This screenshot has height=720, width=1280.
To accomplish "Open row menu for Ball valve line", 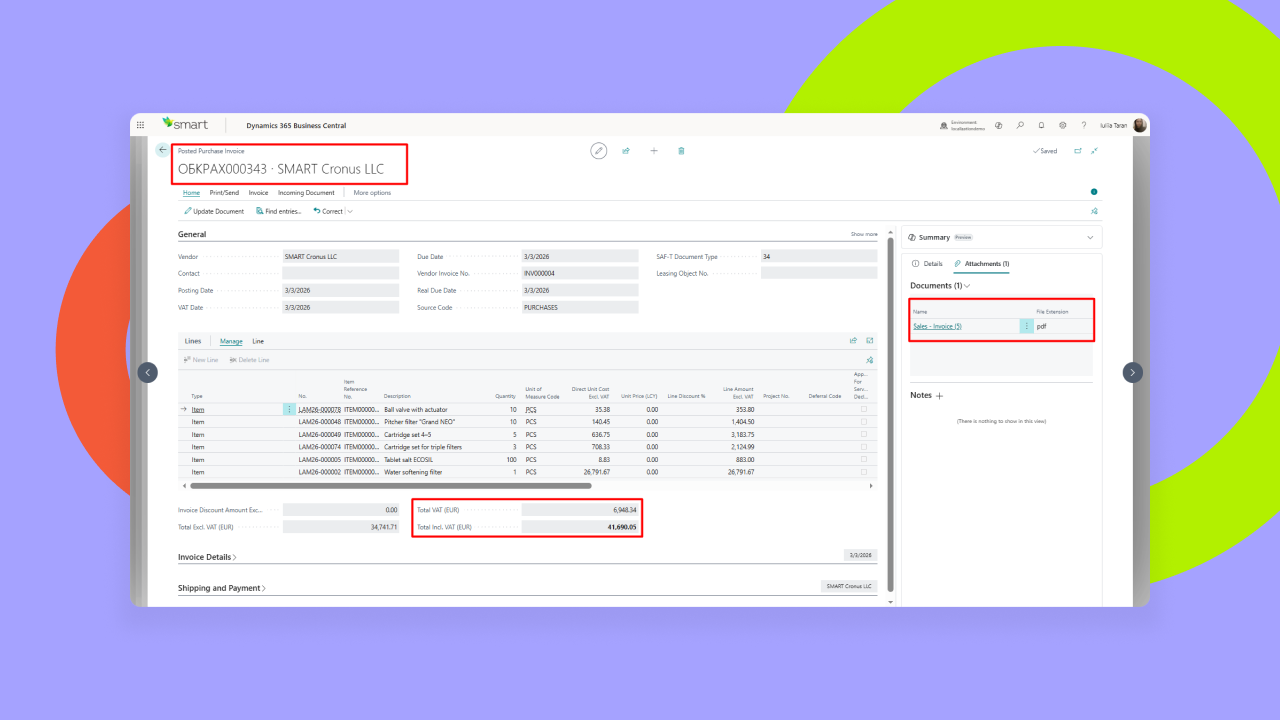I will pos(289,409).
